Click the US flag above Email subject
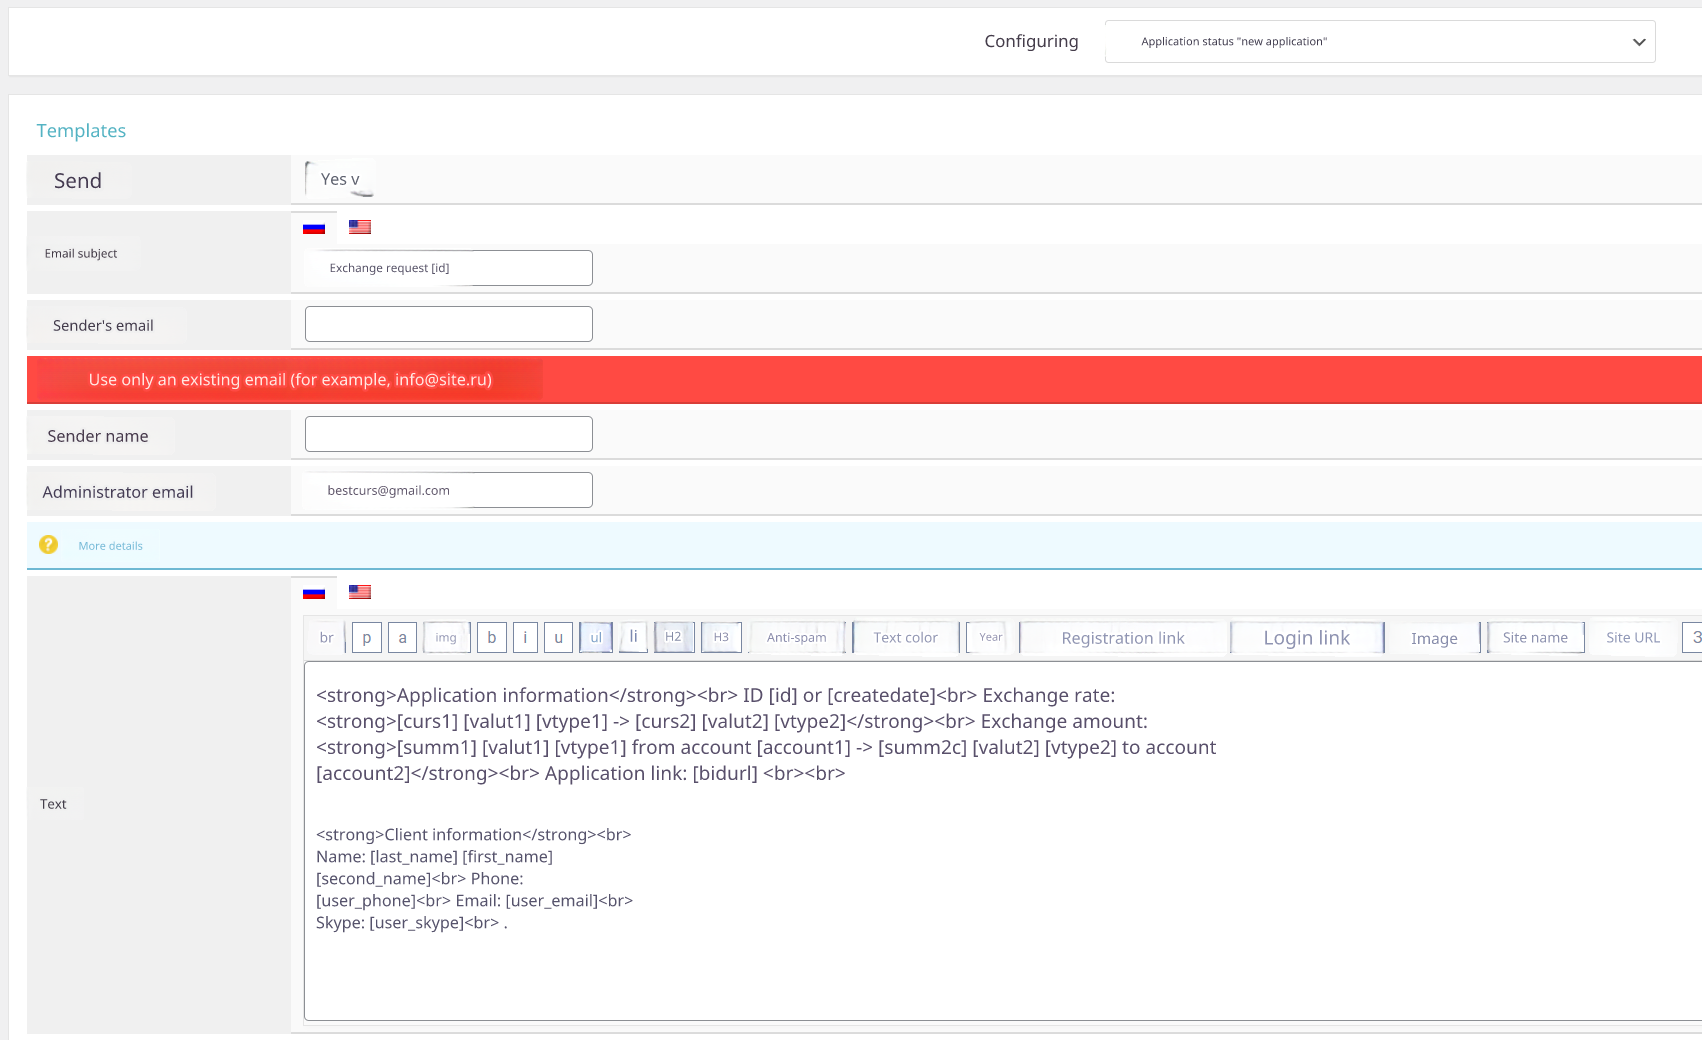The height and width of the screenshot is (1040, 1702). [360, 227]
